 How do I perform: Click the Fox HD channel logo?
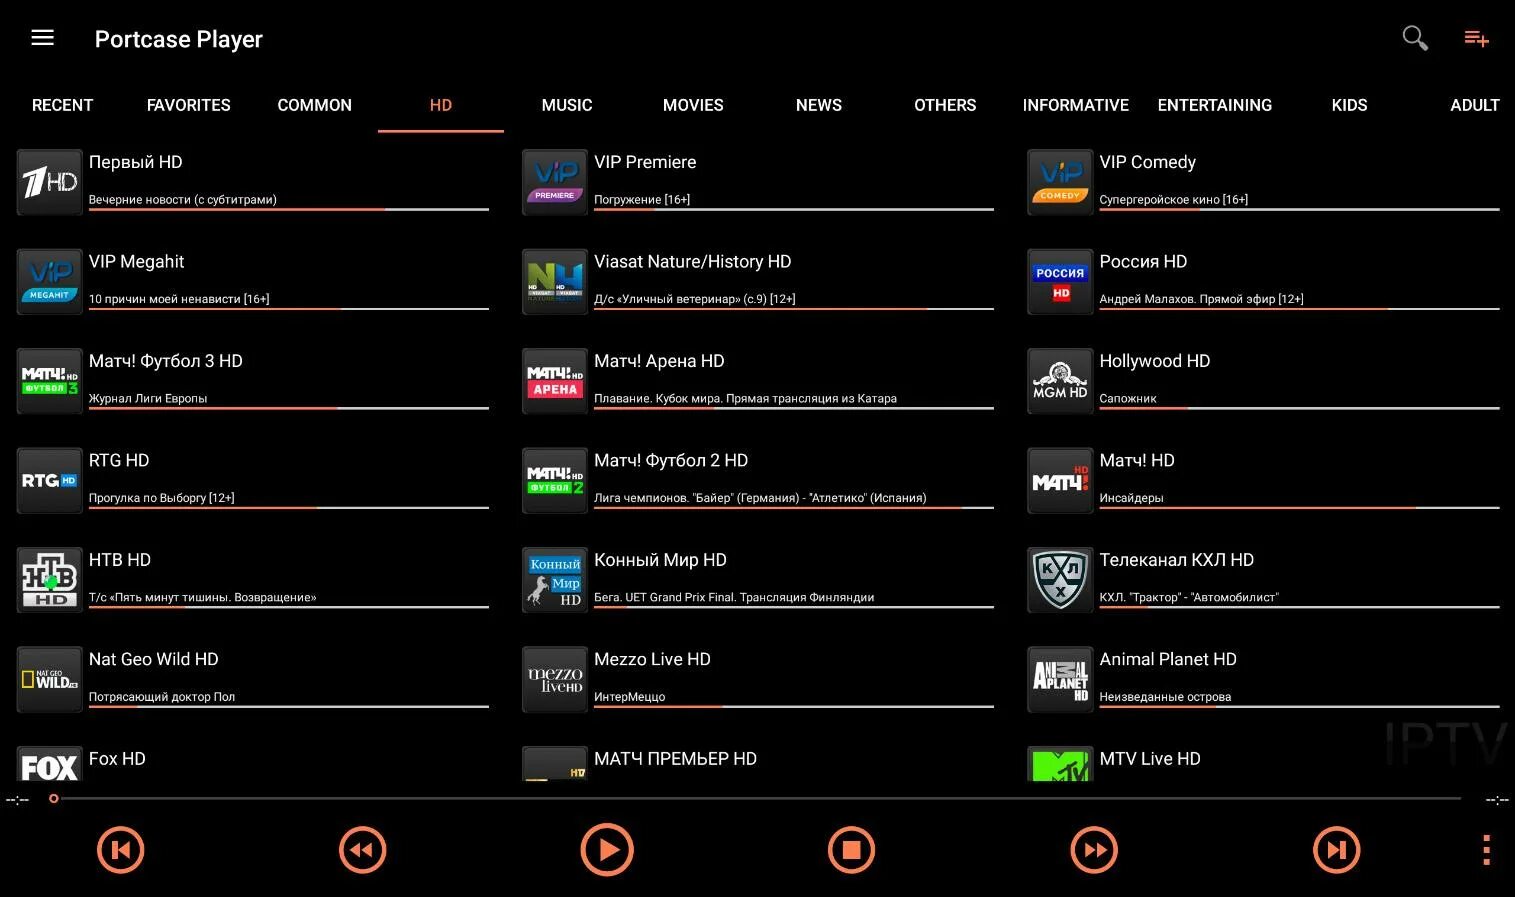click(x=49, y=764)
